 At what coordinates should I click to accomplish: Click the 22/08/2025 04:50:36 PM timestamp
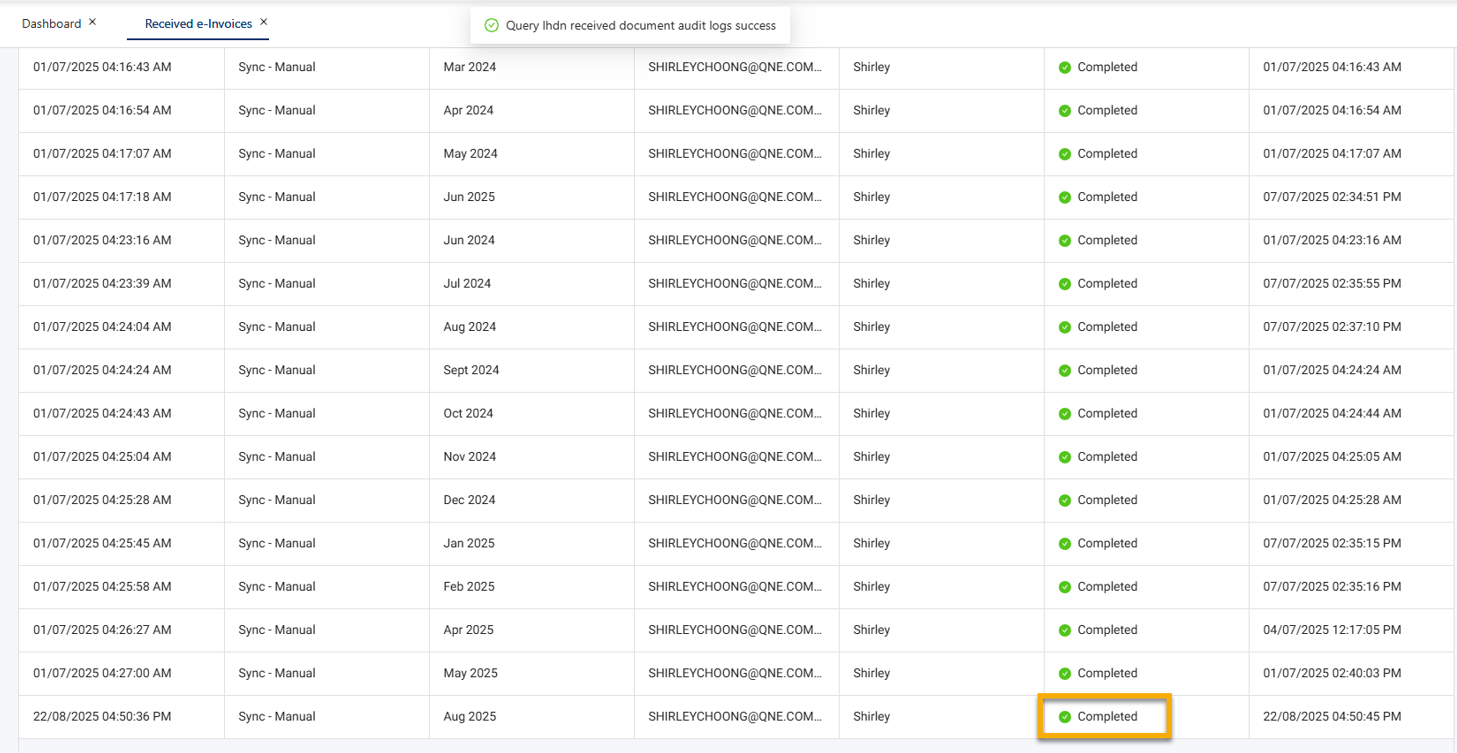[x=102, y=716]
